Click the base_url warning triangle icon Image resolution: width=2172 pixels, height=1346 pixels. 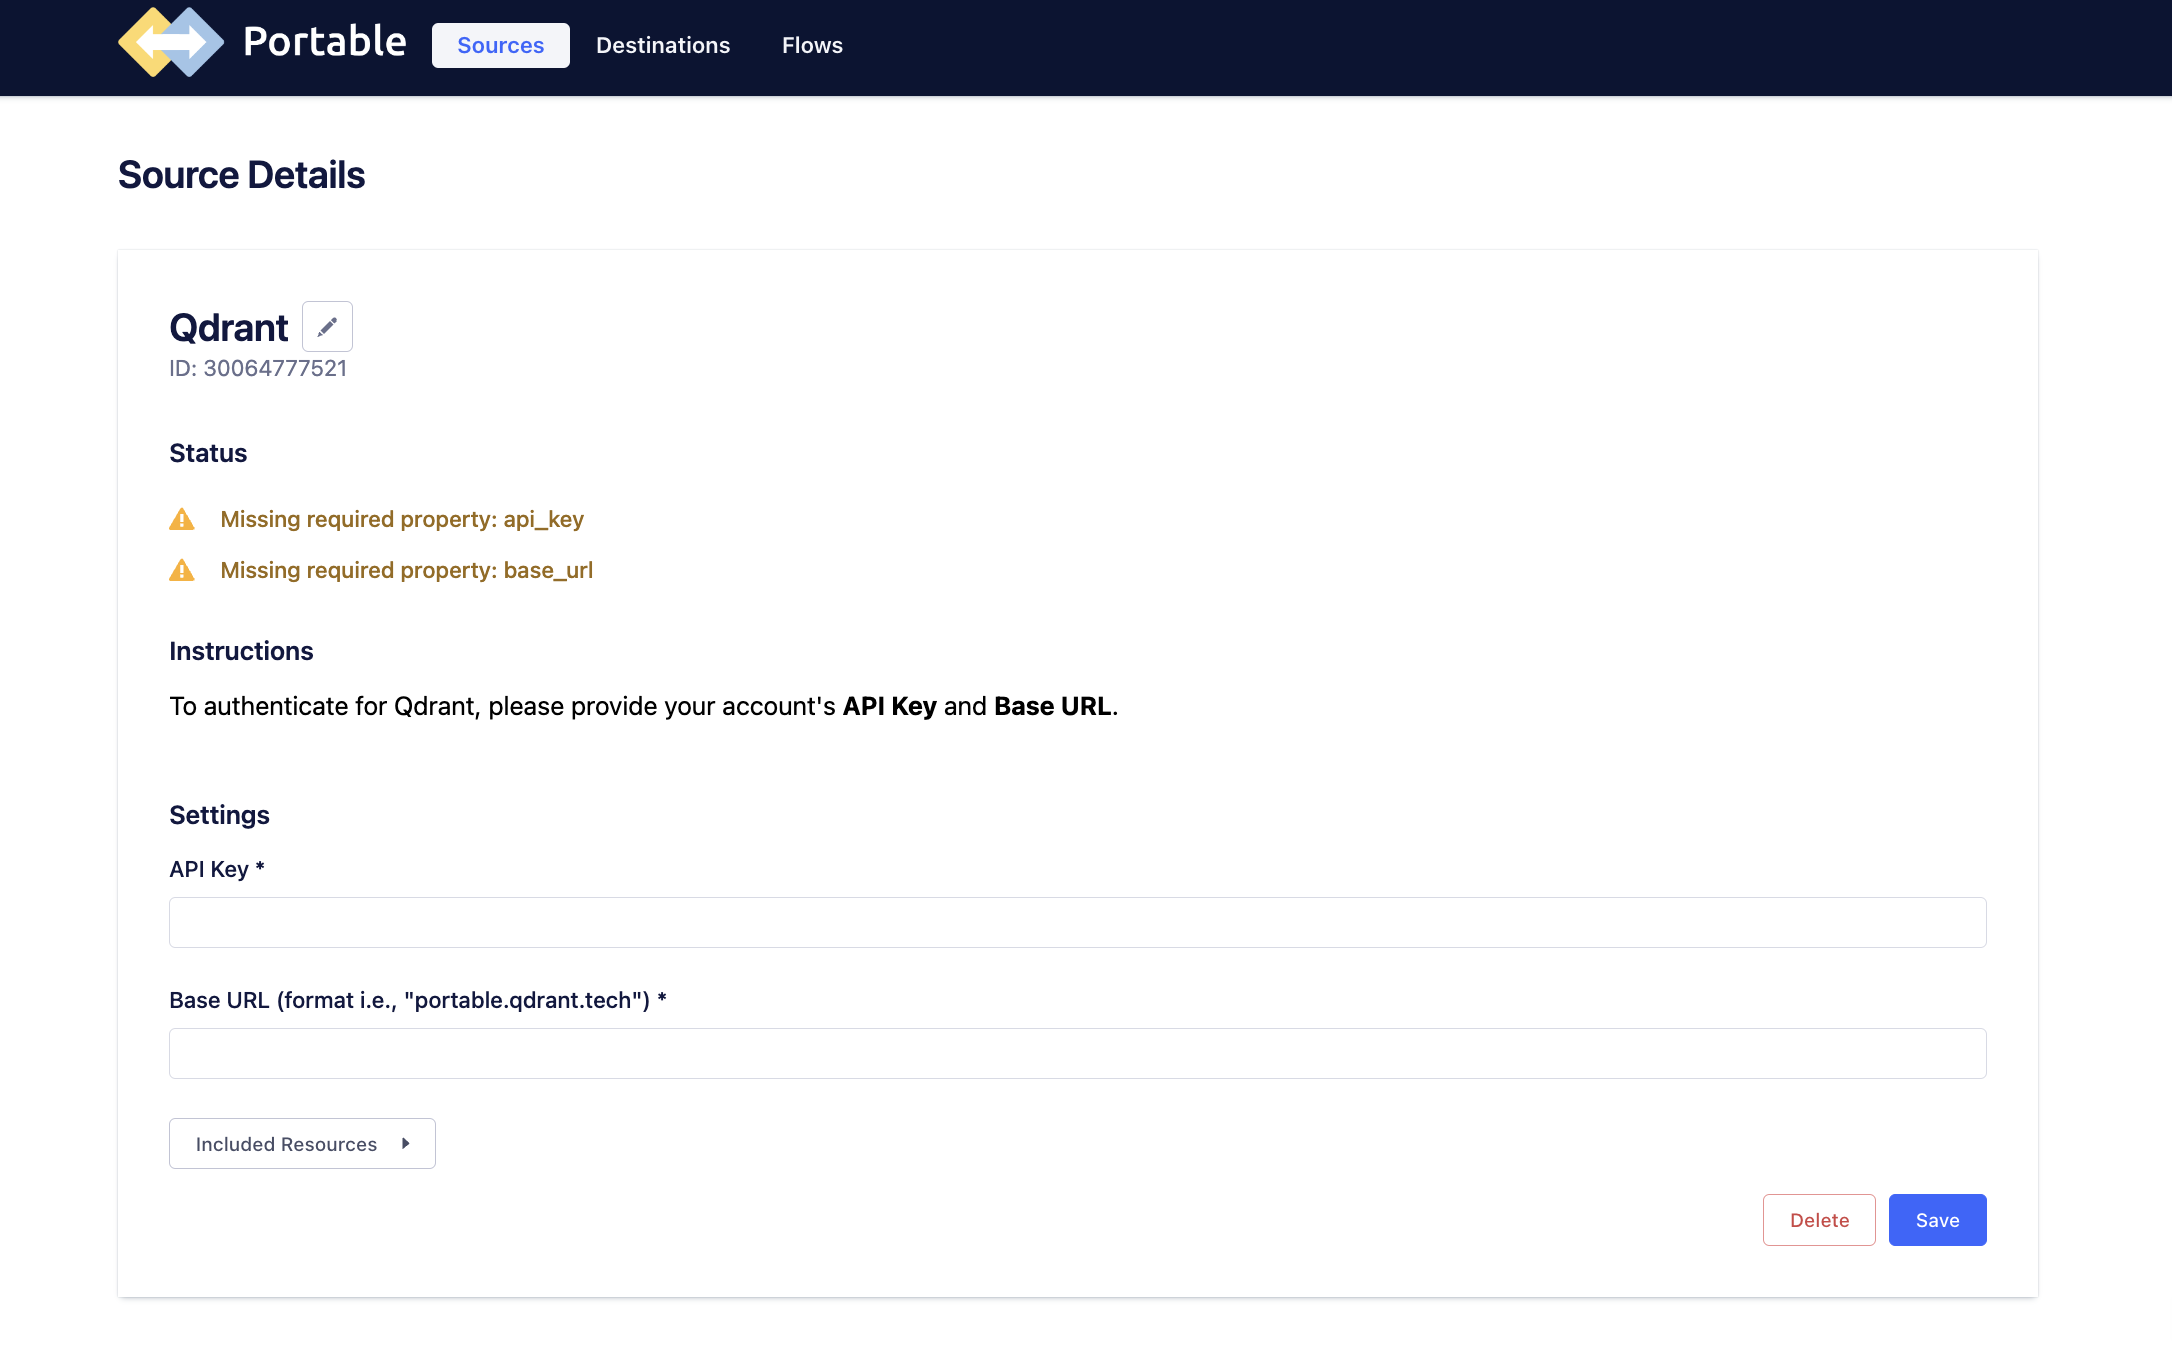point(182,570)
